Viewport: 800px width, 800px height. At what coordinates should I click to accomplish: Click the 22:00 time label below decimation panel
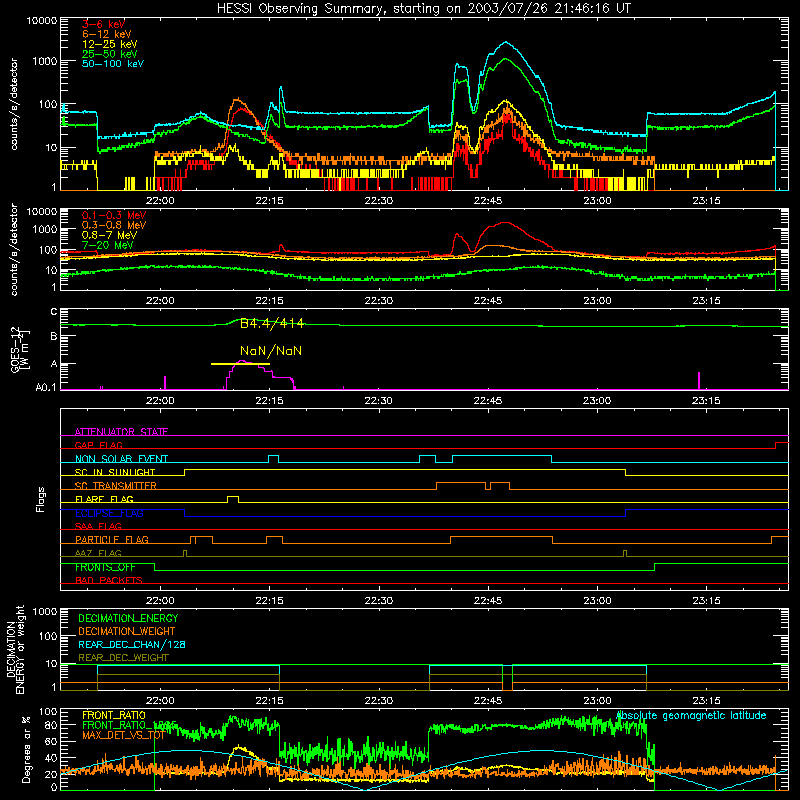pos(160,701)
